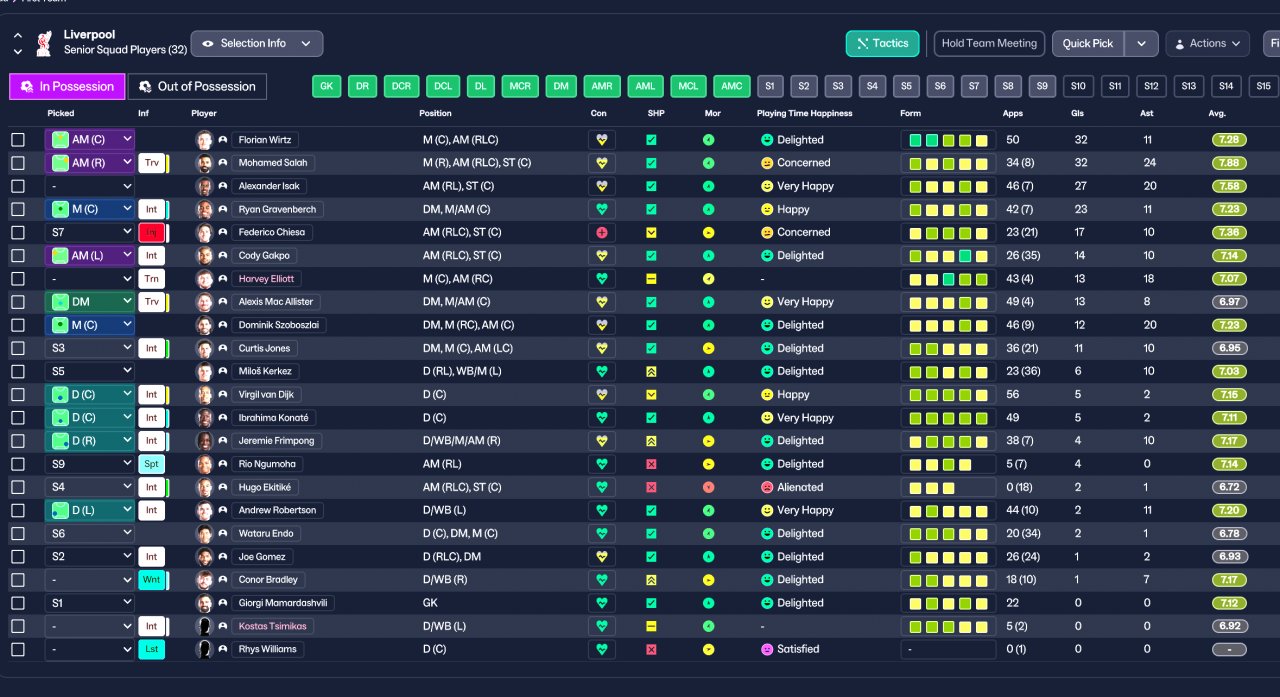Click the Wnt status badge for Conor Bradley
The height and width of the screenshot is (697, 1280).
point(151,580)
